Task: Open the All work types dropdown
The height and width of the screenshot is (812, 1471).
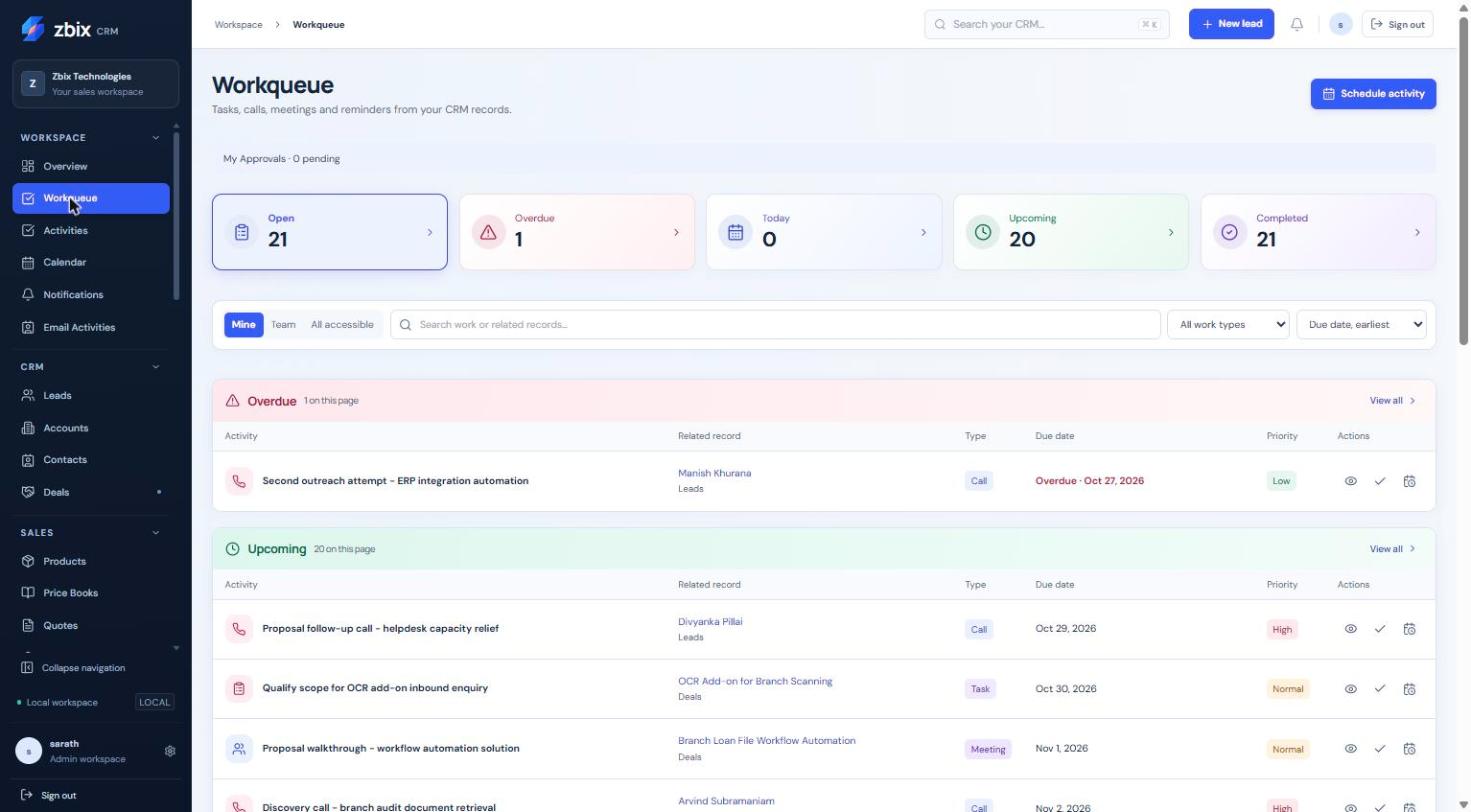Action: click(1228, 324)
